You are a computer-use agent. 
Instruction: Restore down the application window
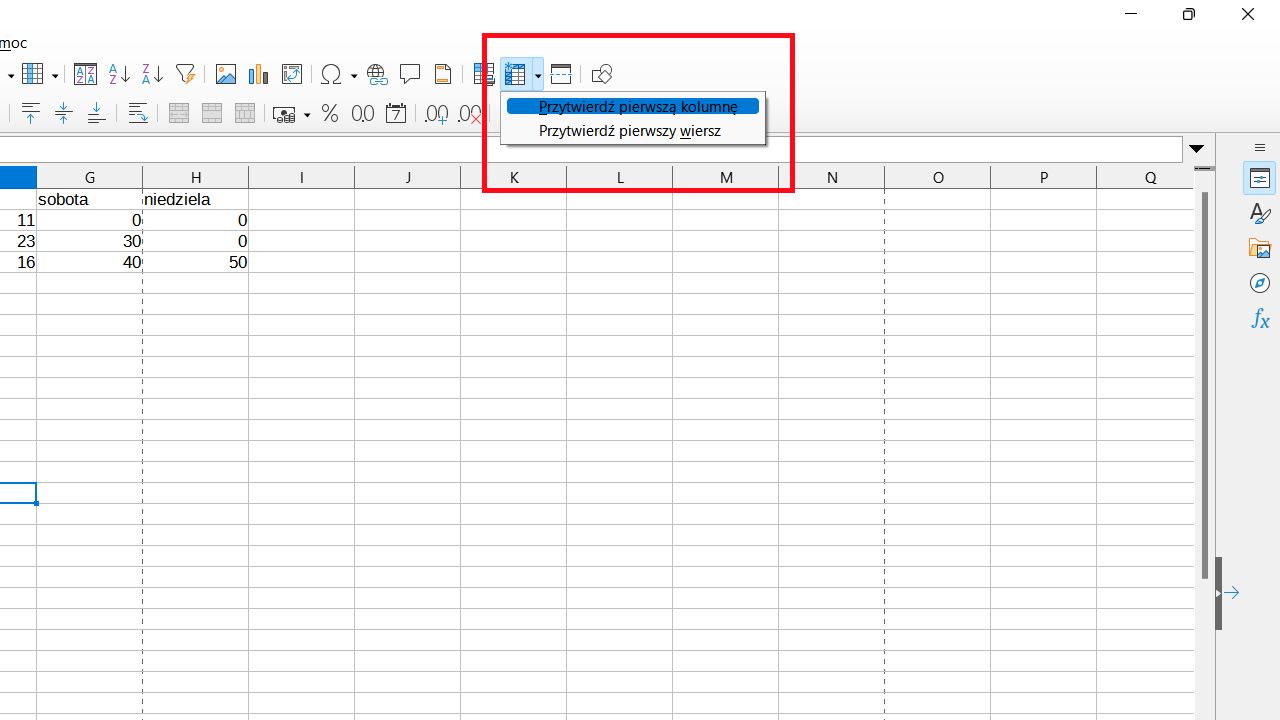pos(1188,14)
